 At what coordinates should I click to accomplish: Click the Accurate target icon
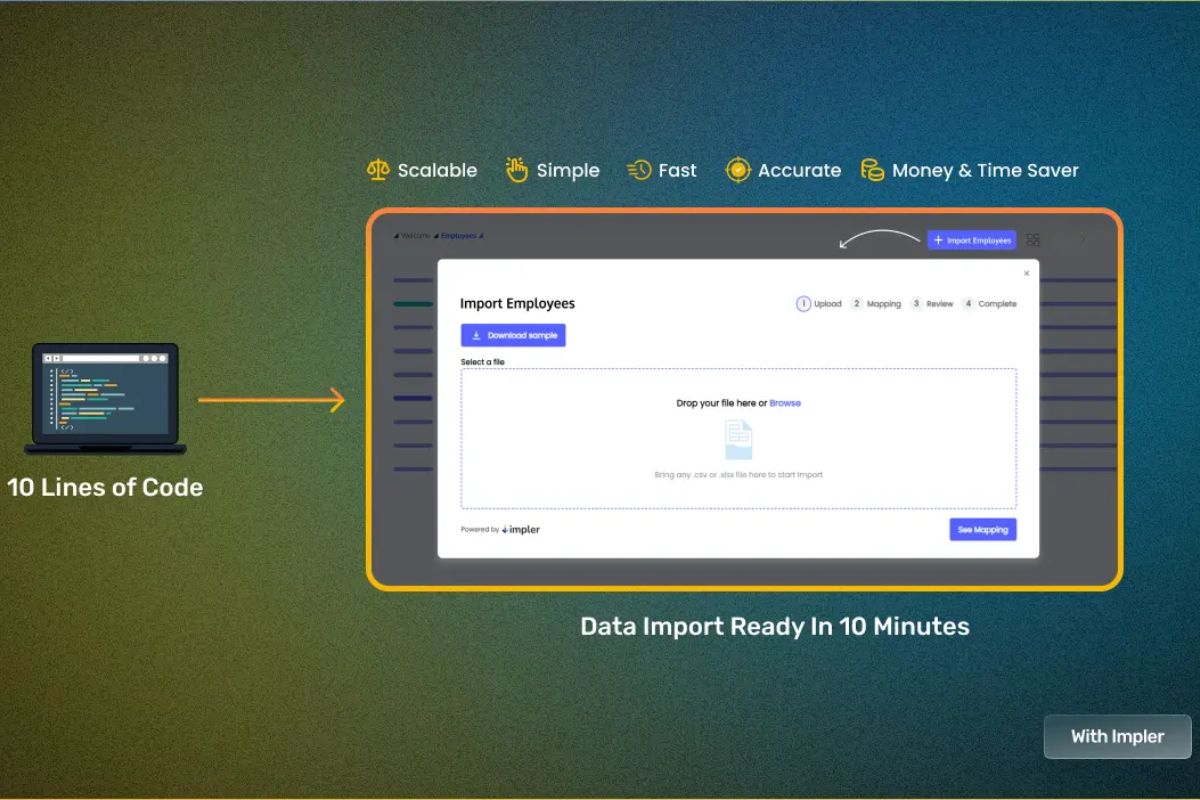[738, 170]
